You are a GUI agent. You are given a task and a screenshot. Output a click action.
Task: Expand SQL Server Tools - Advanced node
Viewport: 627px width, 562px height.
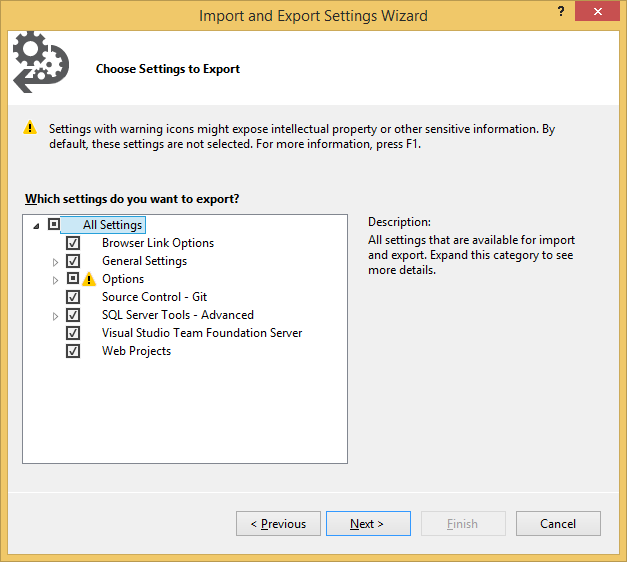[x=56, y=316]
